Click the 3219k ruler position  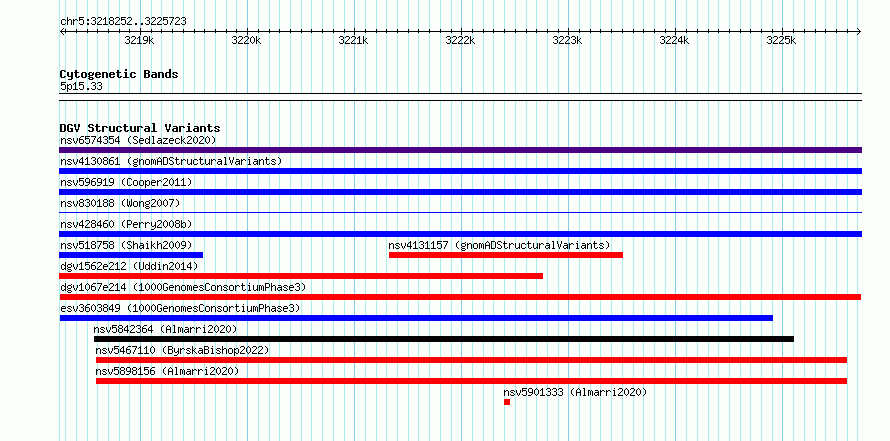[x=139, y=40]
